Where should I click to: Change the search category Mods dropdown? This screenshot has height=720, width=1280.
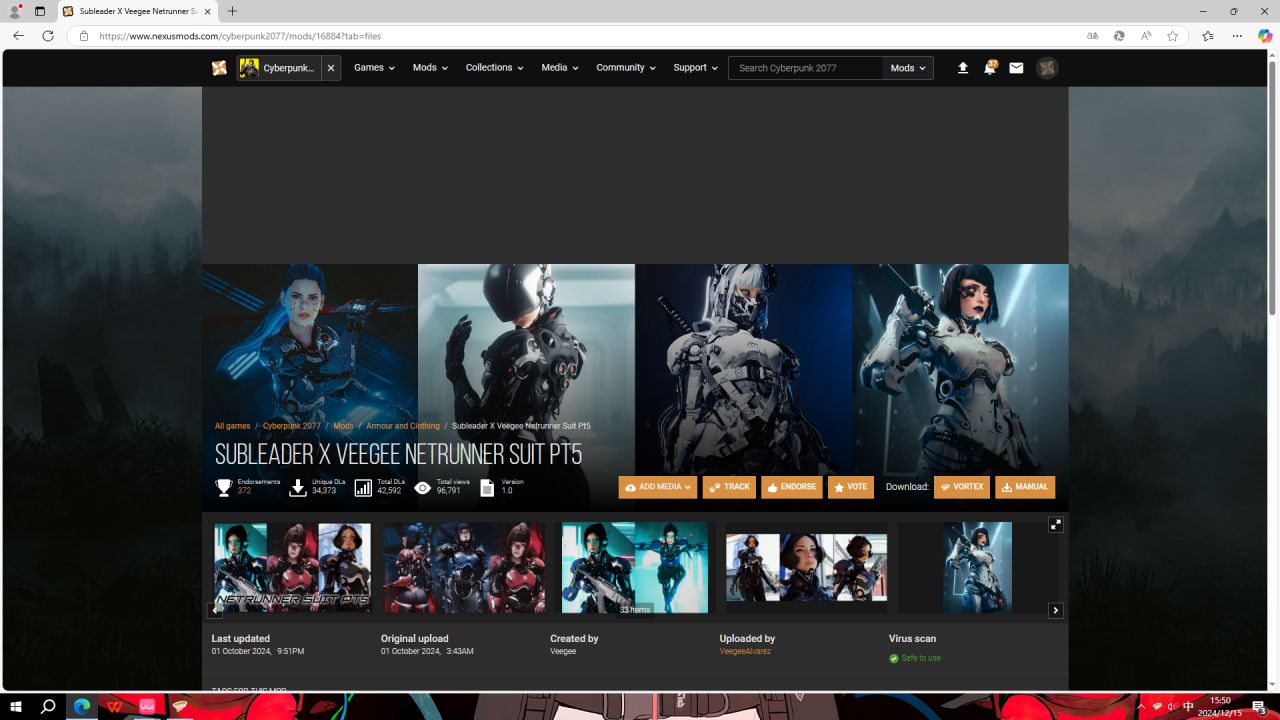tap(908, 68)
